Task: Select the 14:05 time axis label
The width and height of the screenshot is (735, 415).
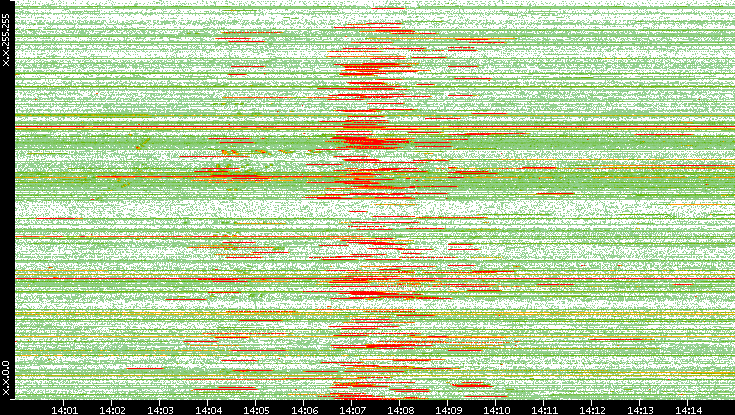Action: (256, 408)
